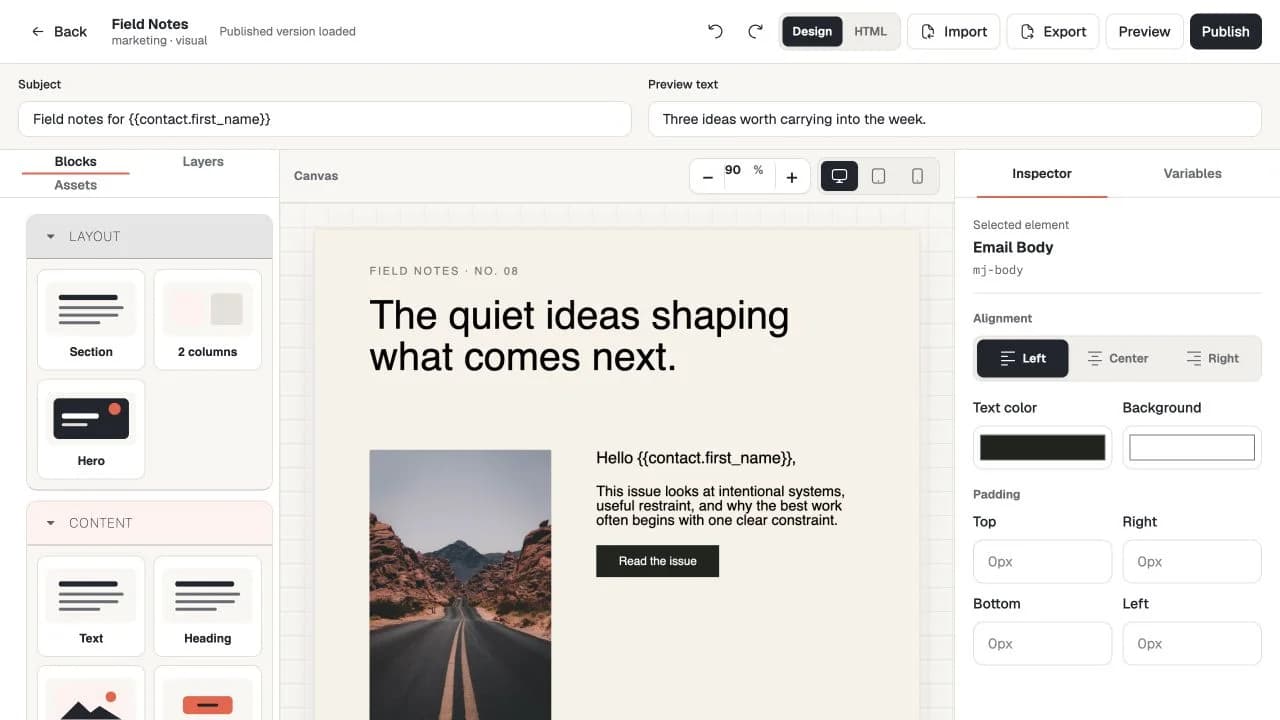Select the image block with mountain icon
Viewport: 1280px width, 720px height.
click(x=91, y=694)
